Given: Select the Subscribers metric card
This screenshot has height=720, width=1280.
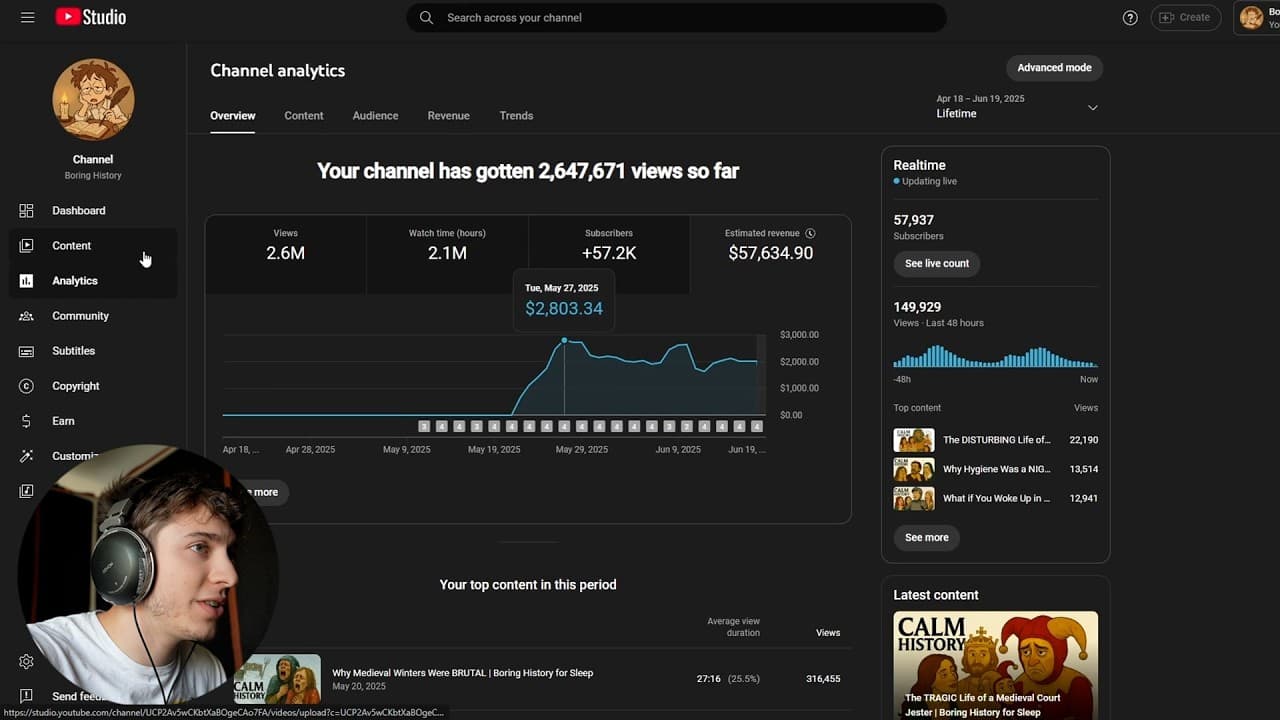Looking at the screenshot, I should (x=609, y=254).
